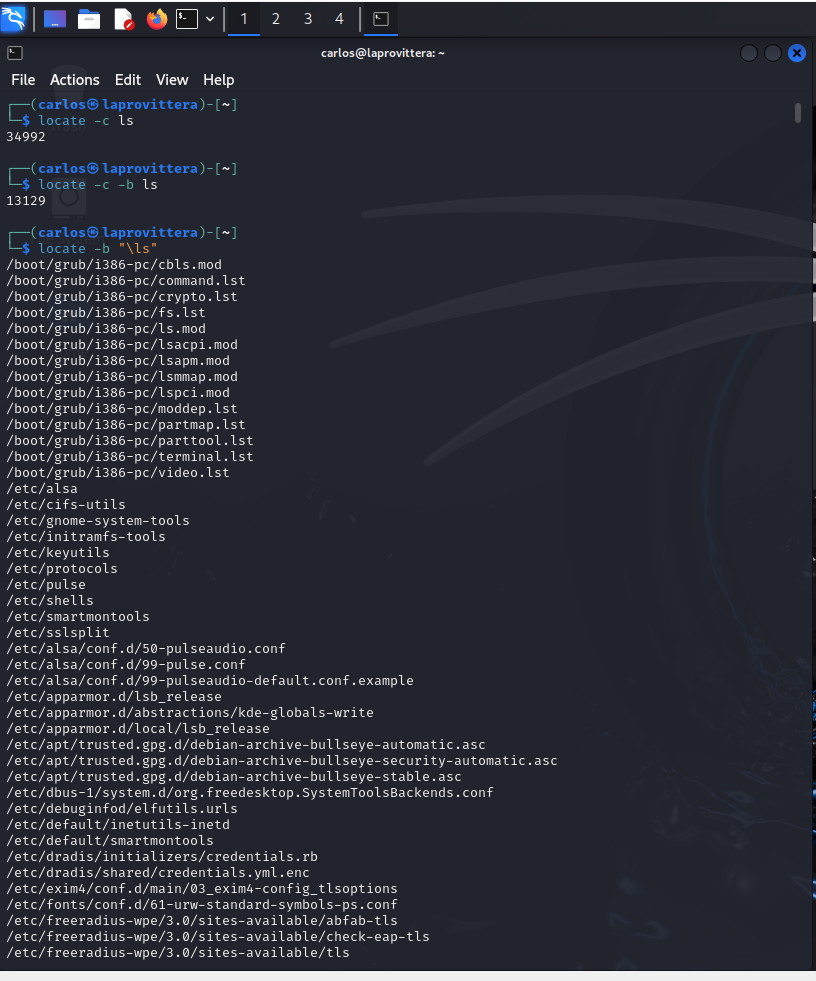Expand the terminal launcher dropdown arrow
This screenshot has height=981, width=816.
(x=210, y=19)
